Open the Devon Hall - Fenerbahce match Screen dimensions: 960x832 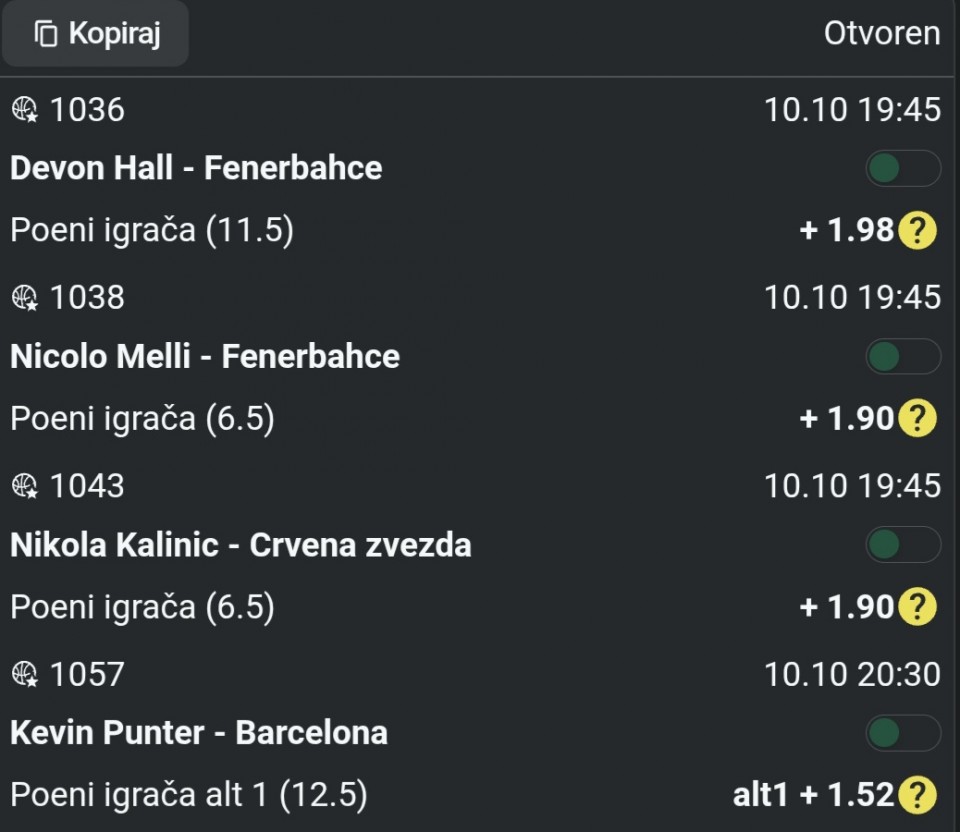coord(196,168)
